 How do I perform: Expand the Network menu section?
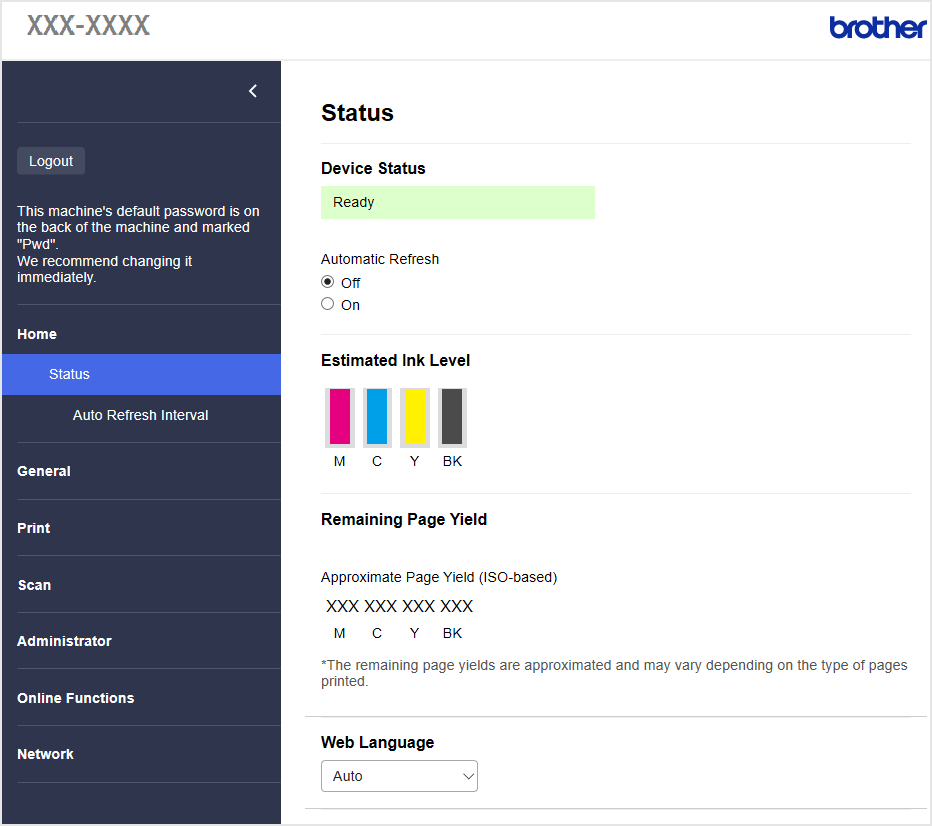point(45,754)
